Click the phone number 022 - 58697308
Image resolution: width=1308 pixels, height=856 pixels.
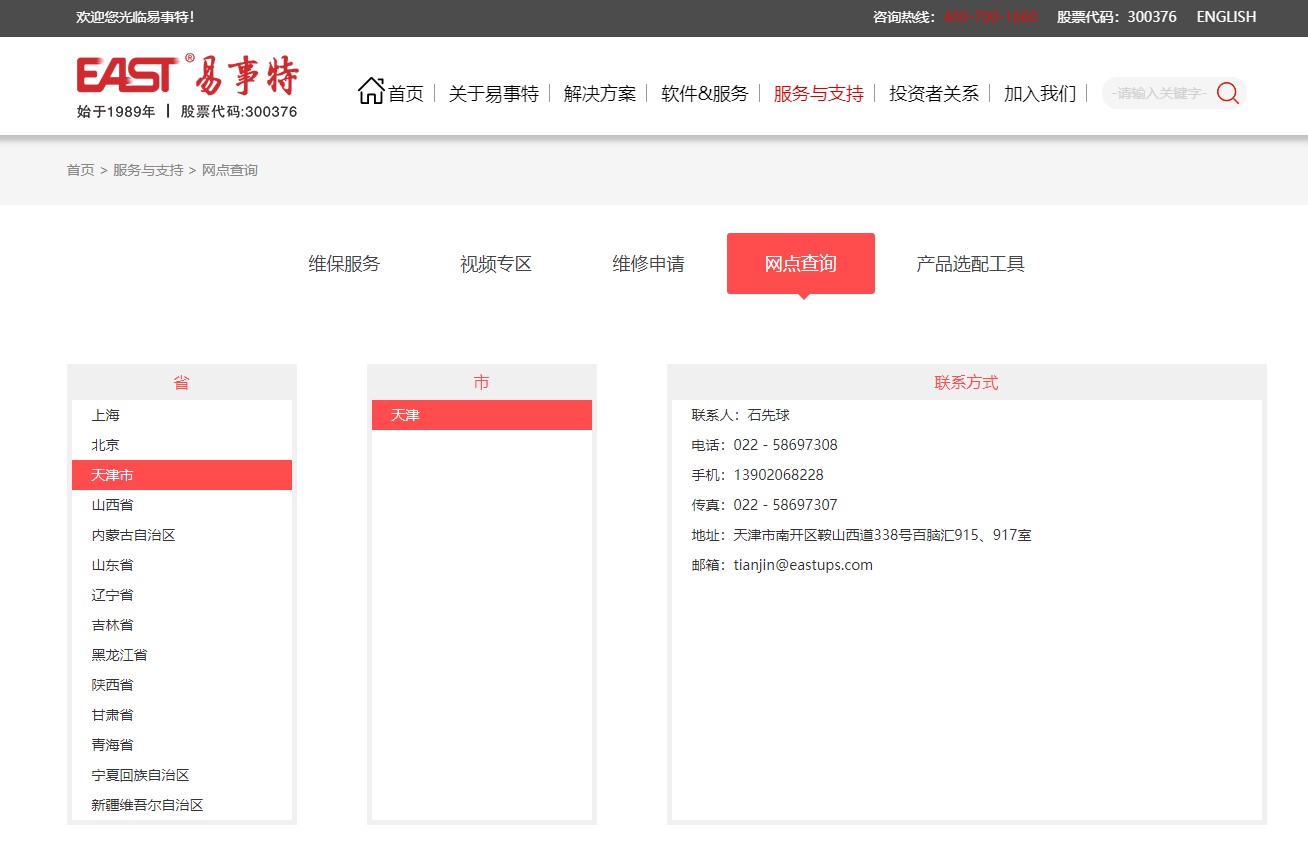tap(785, 445)
